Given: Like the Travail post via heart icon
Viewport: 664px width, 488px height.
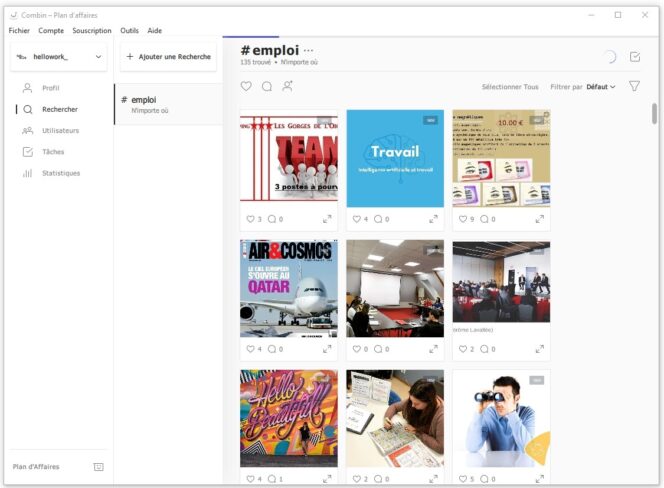Looking at the screenshot, I should [x=357, y=219].
